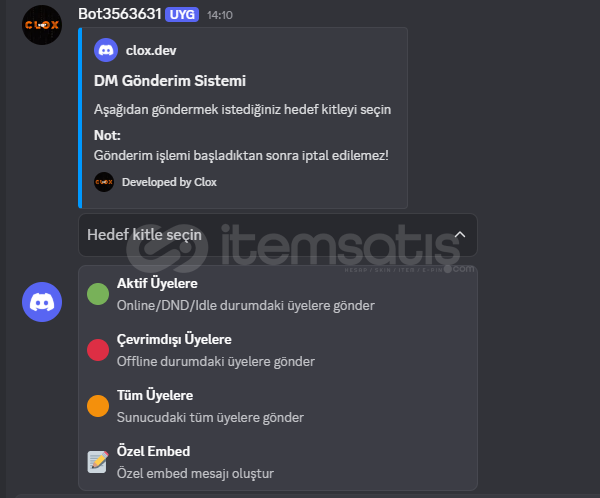Click the blue Discord avatar on left
Image resolution: width=600 pixels, height=498 pixels.
(x=42, y=302)
